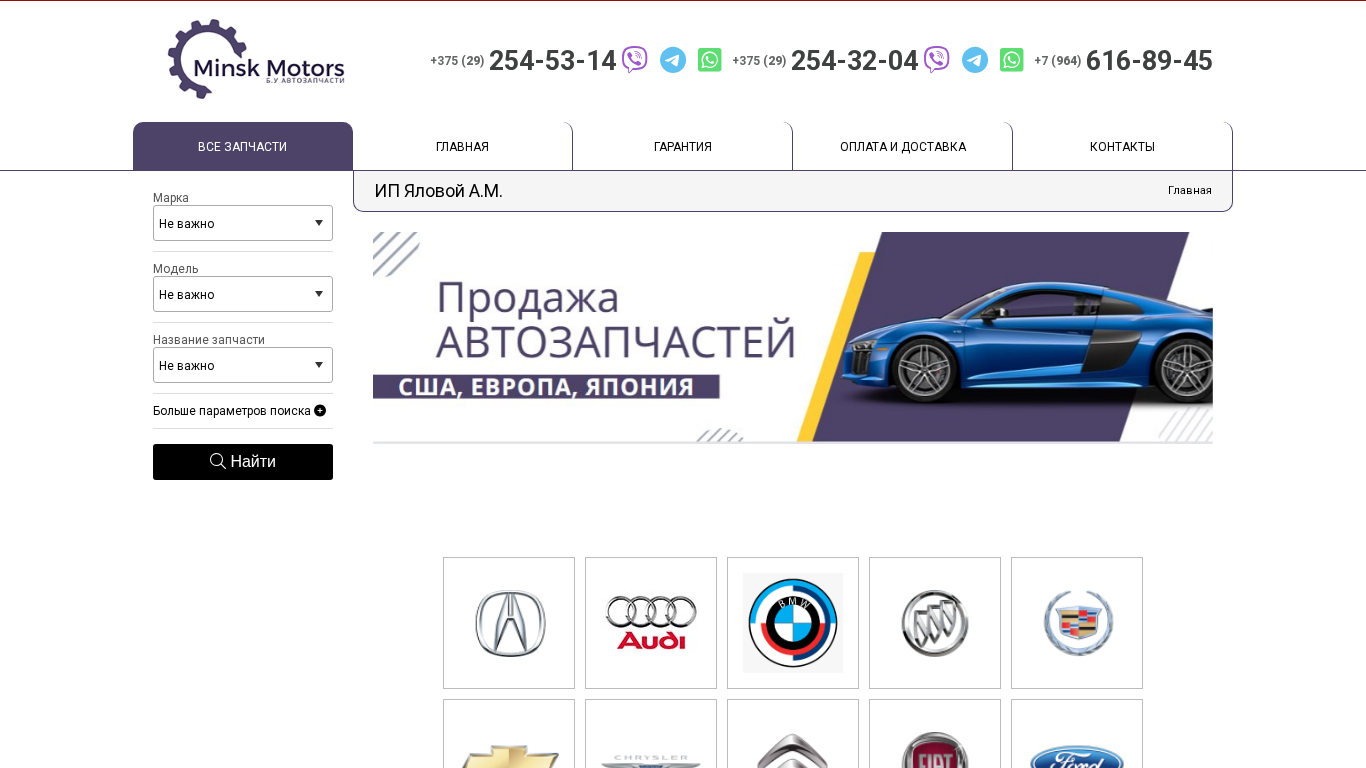The width and height of the screenshot is (1366, 768).
Task: Select the Acura brand logo
Action: (509, 623)
